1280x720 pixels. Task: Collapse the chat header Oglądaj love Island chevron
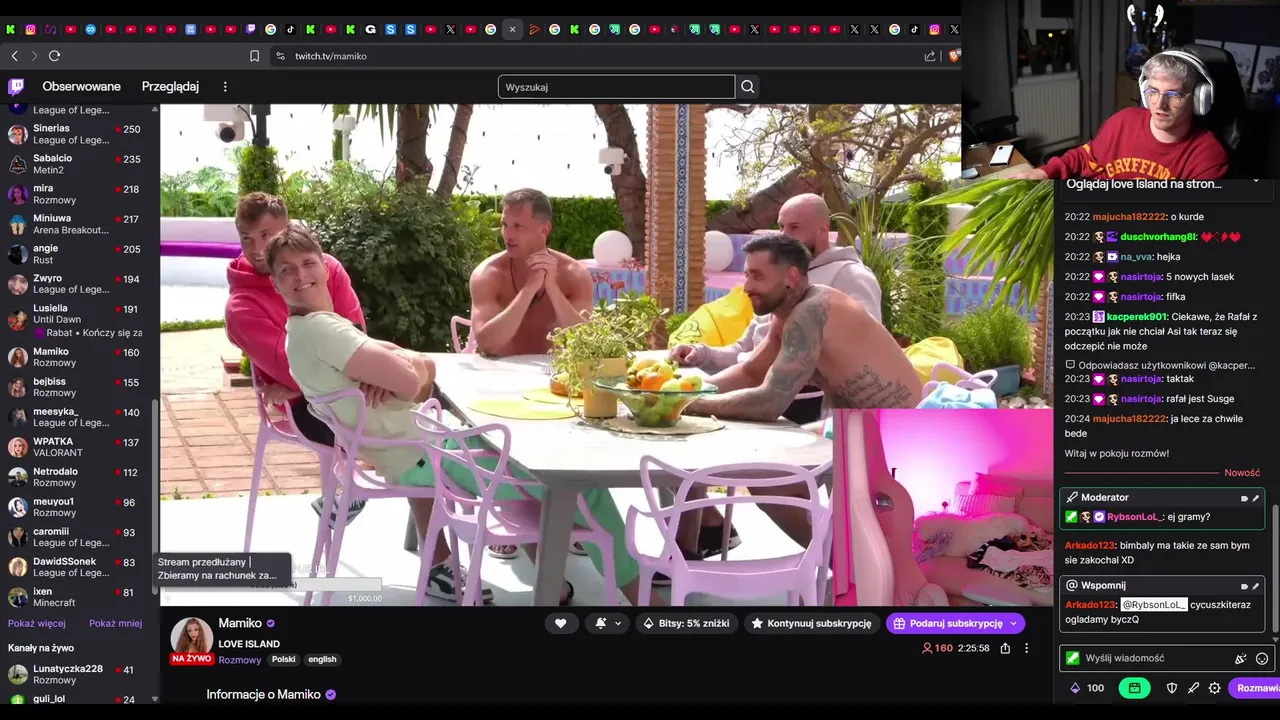coord(1256,183)
